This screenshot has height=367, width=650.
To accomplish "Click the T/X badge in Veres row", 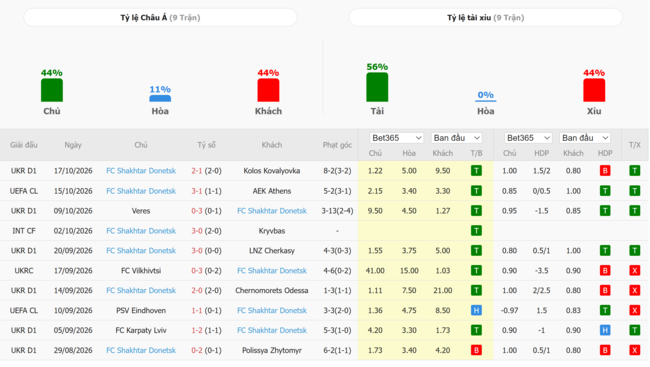I will coord(635,211).
